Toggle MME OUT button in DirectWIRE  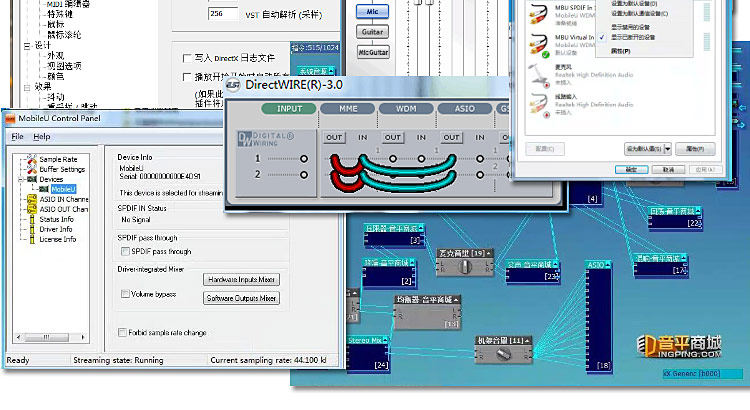(x=334, y=137)
